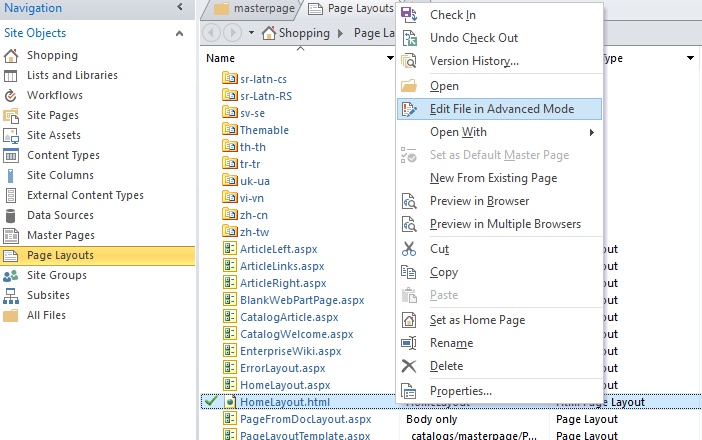Screen dimensions: 702x440
Task: Open the BlankWebPartPage.aspx file link
Action: pos(302,300)
